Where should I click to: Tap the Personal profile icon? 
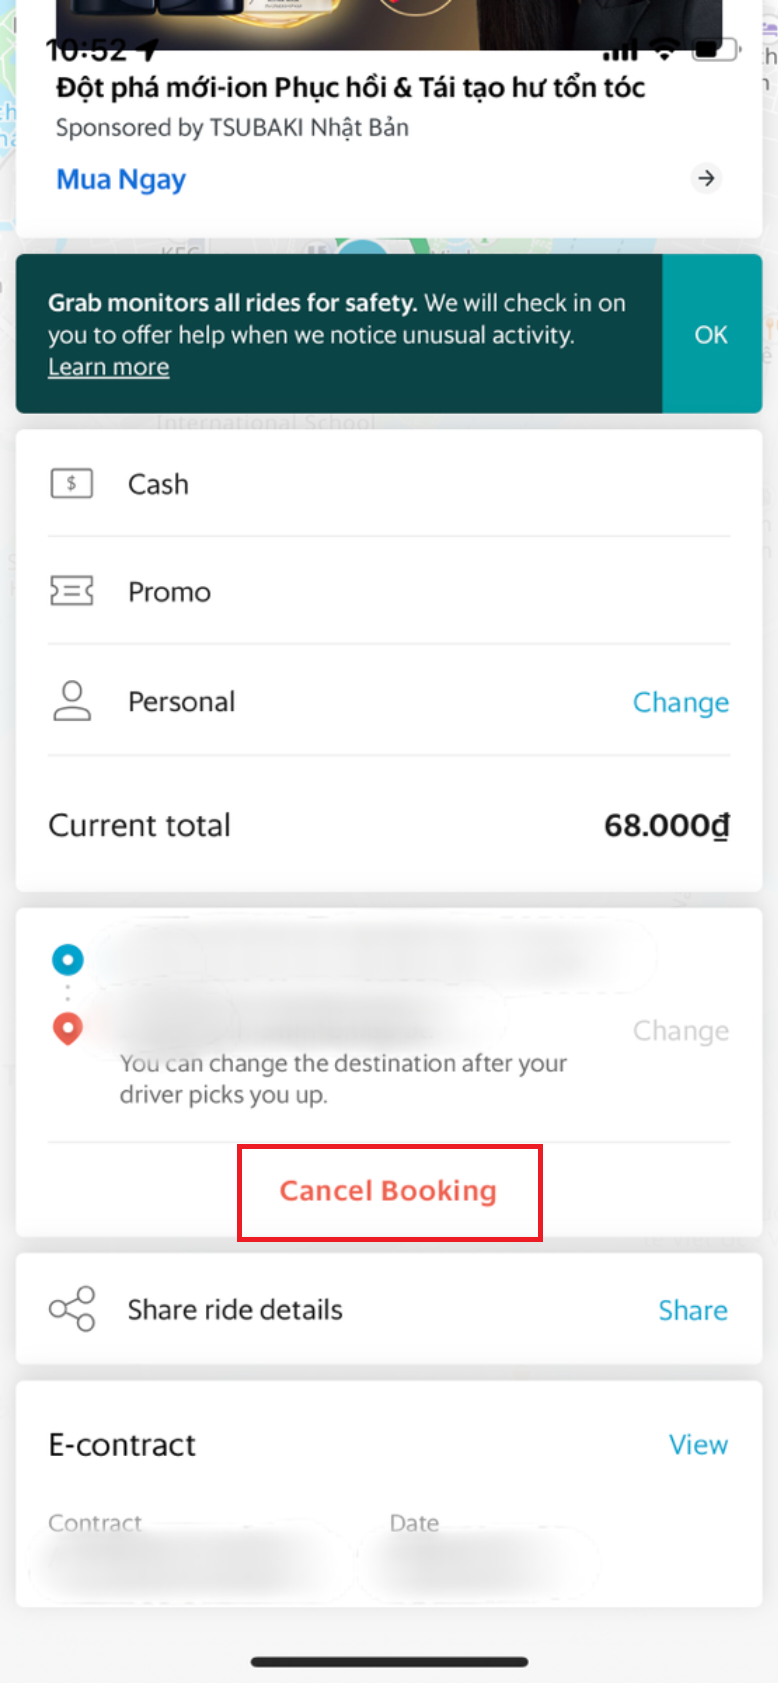point(71,701)
